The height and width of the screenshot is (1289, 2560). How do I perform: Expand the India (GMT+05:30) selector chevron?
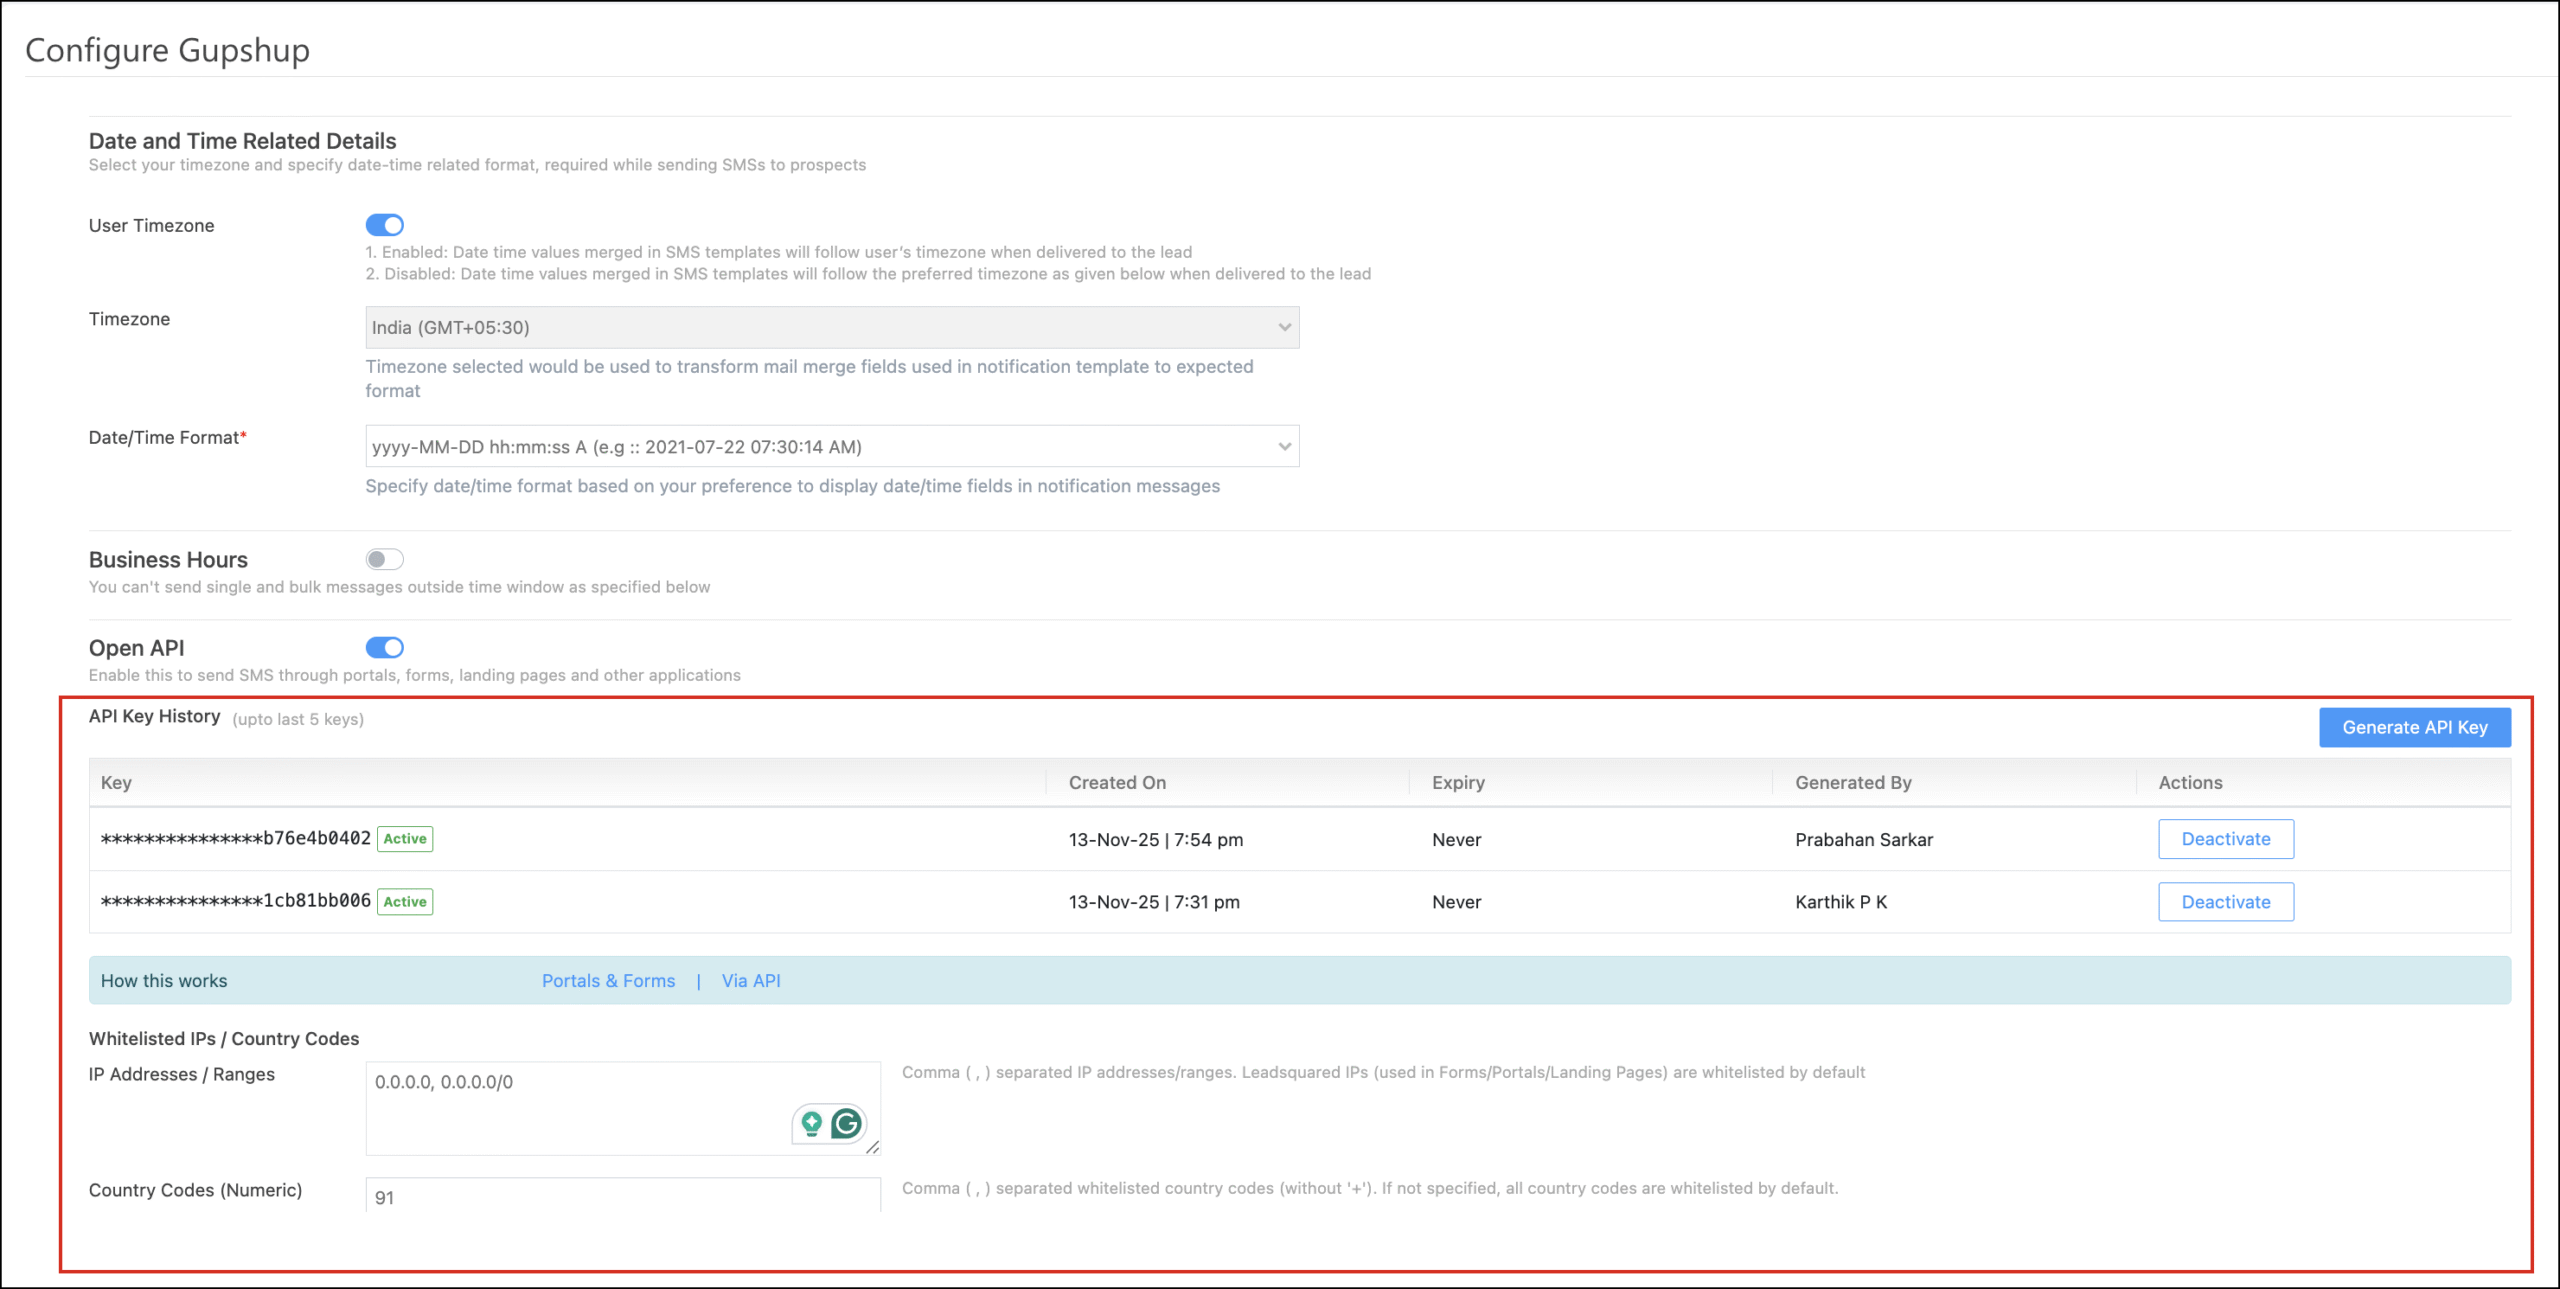(x=1285, y=327)
